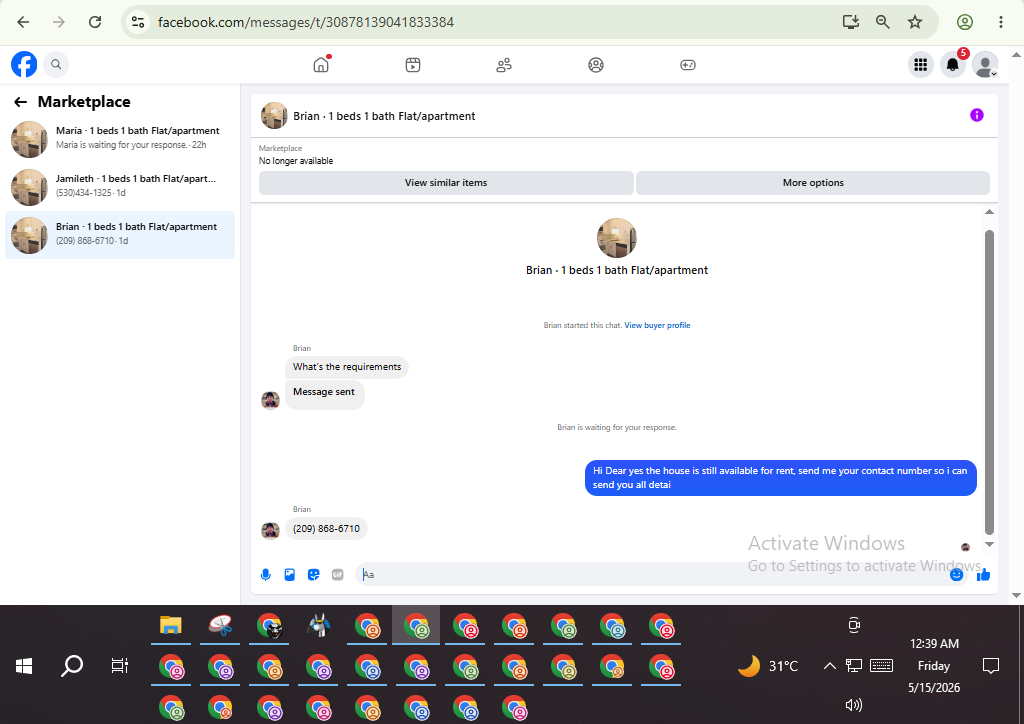Screen dimensions: 1024x724
Task: Click the chat vertical scrollbar thumb
Action: [x=989, y=382]
